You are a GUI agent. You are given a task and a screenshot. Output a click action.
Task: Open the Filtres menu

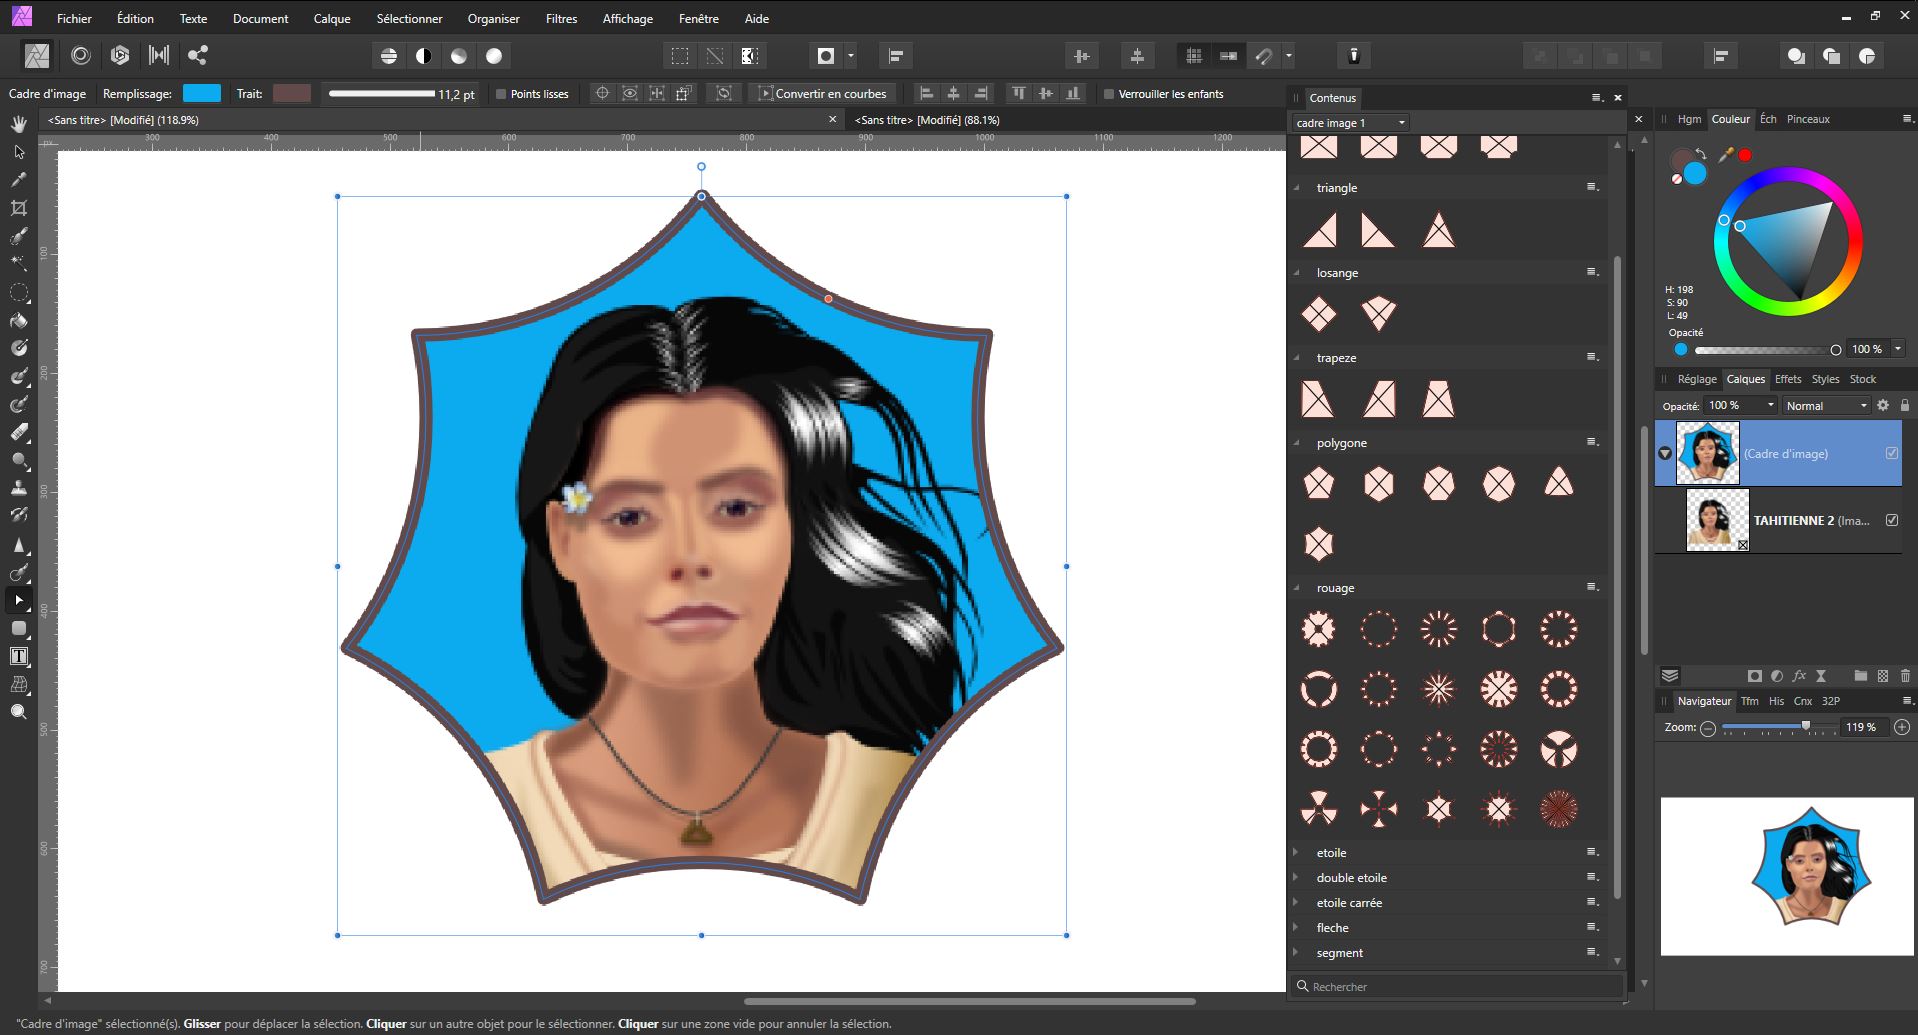pyautogui.click(x=561, y=18)
